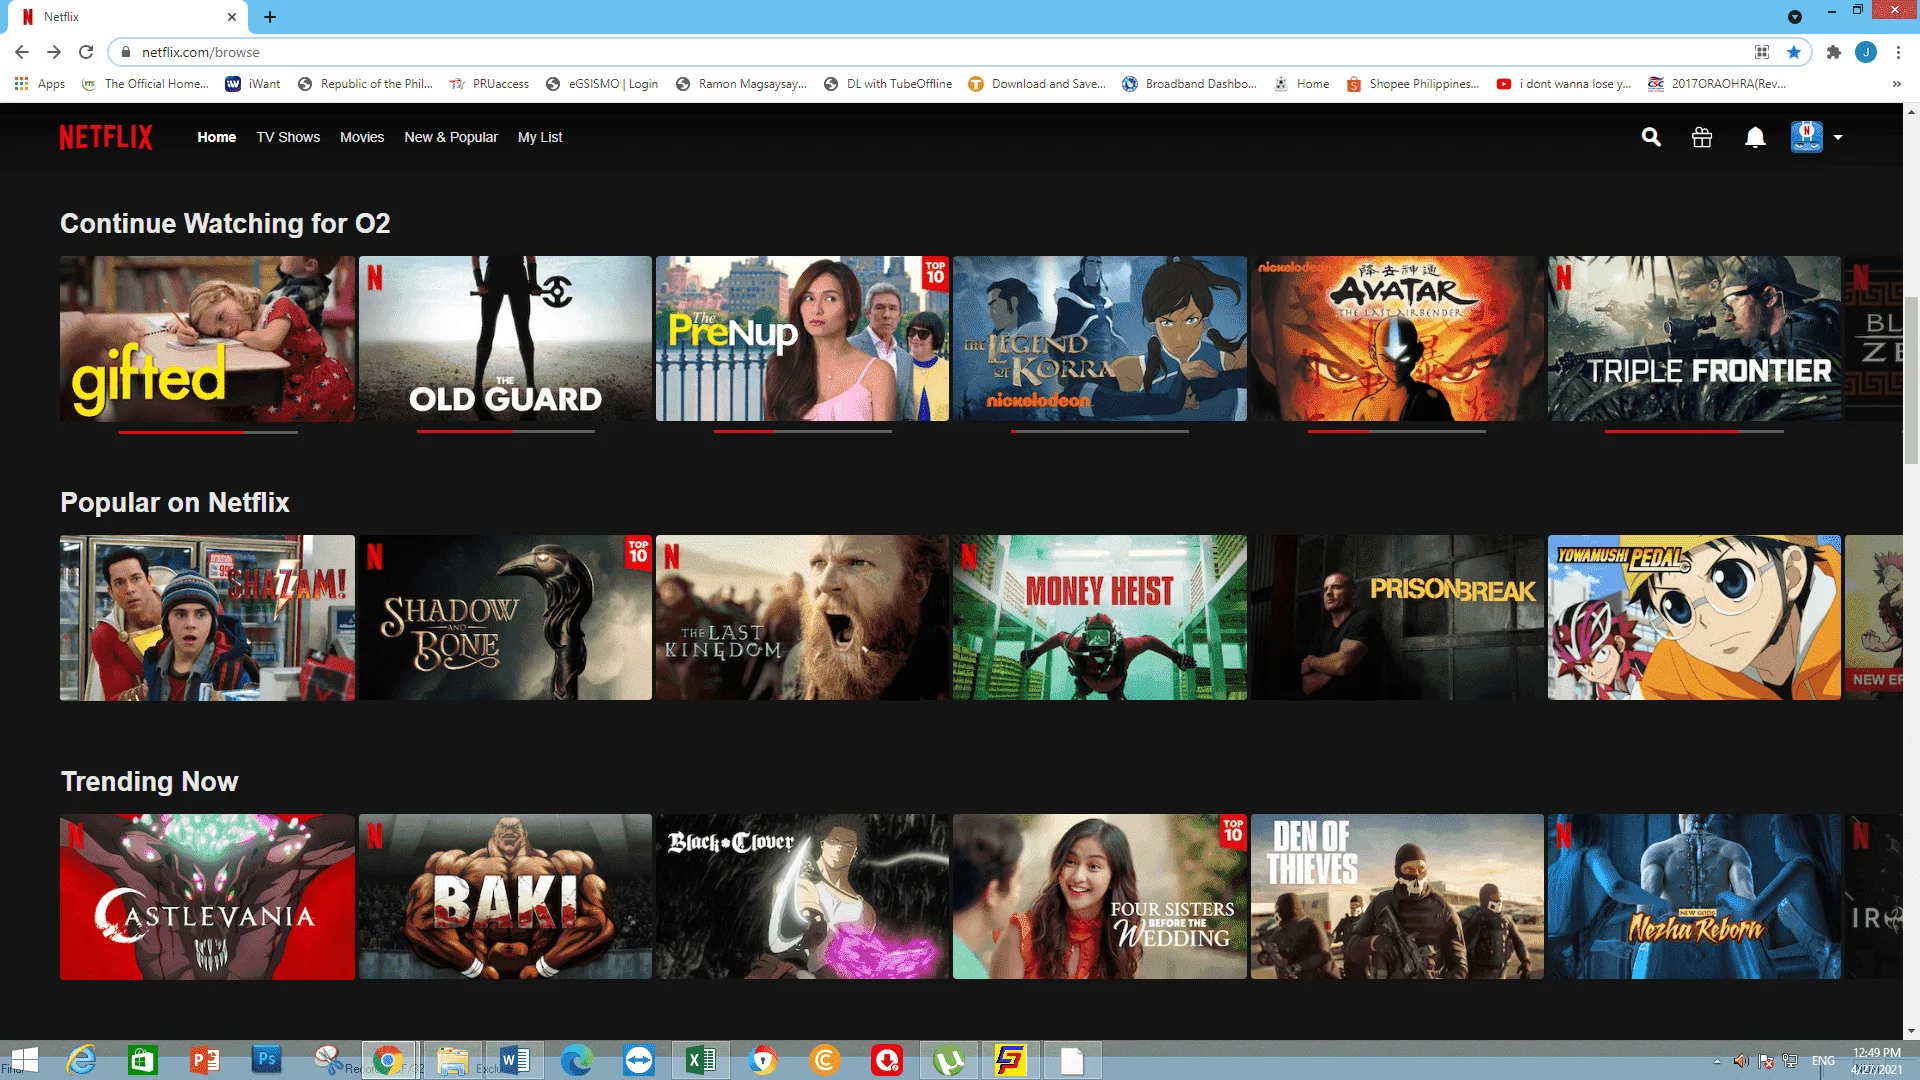Go to the Home tab
The width and height of the screenshot is (1920, 1080).
click(216, 137)
